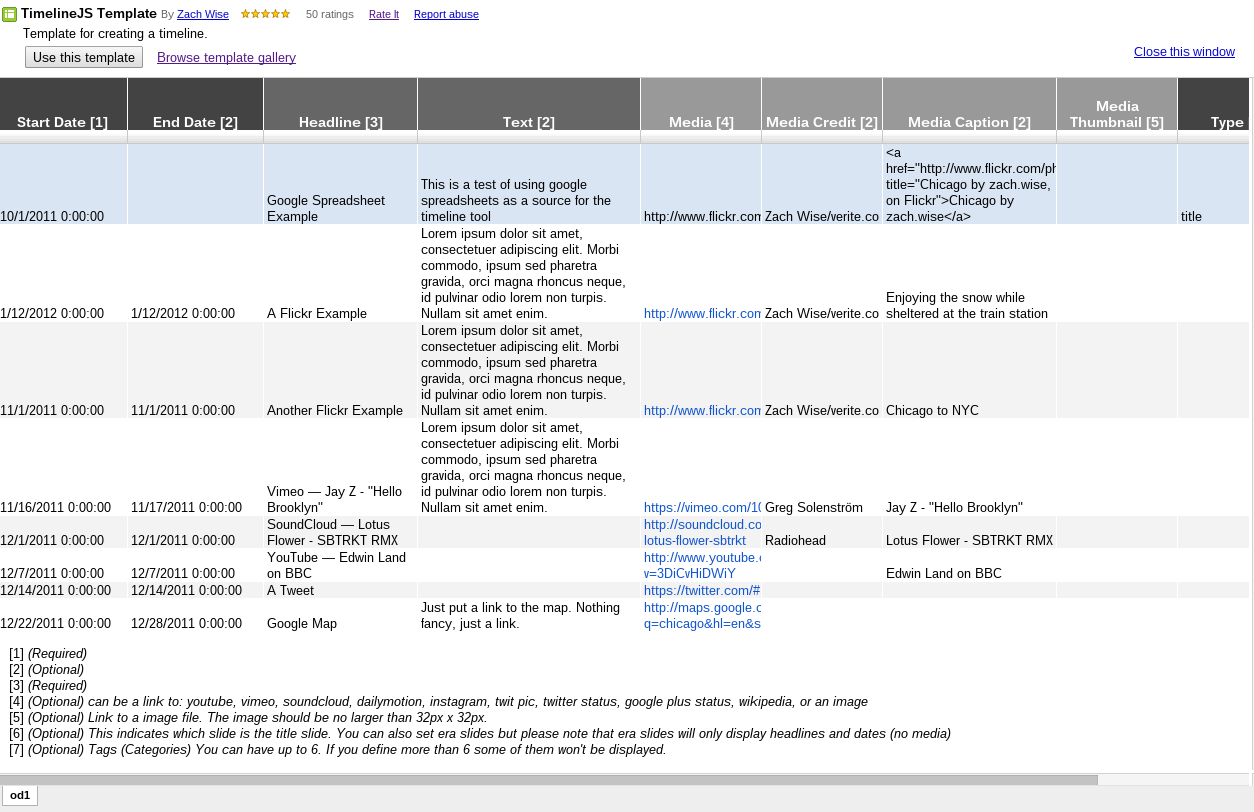
Task: Click the Media Caption [2] column header
Action: click(x=969, y=104)
